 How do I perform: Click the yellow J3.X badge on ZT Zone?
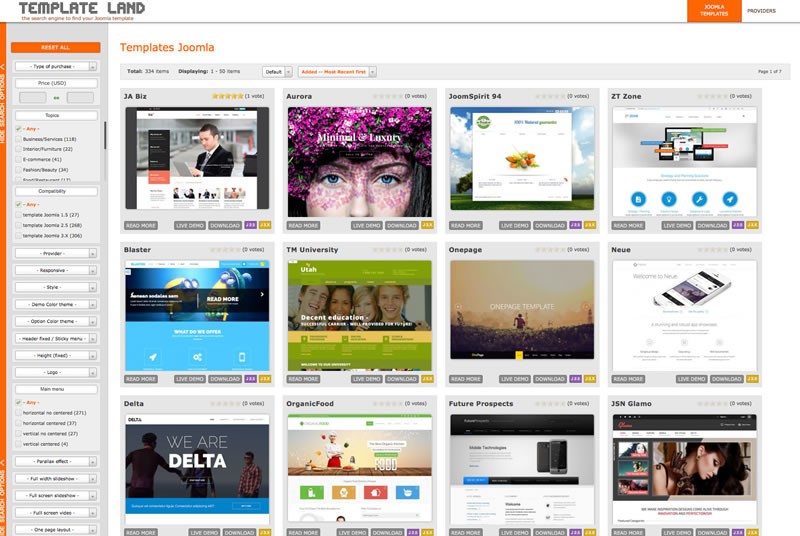(x=753, y=225)
